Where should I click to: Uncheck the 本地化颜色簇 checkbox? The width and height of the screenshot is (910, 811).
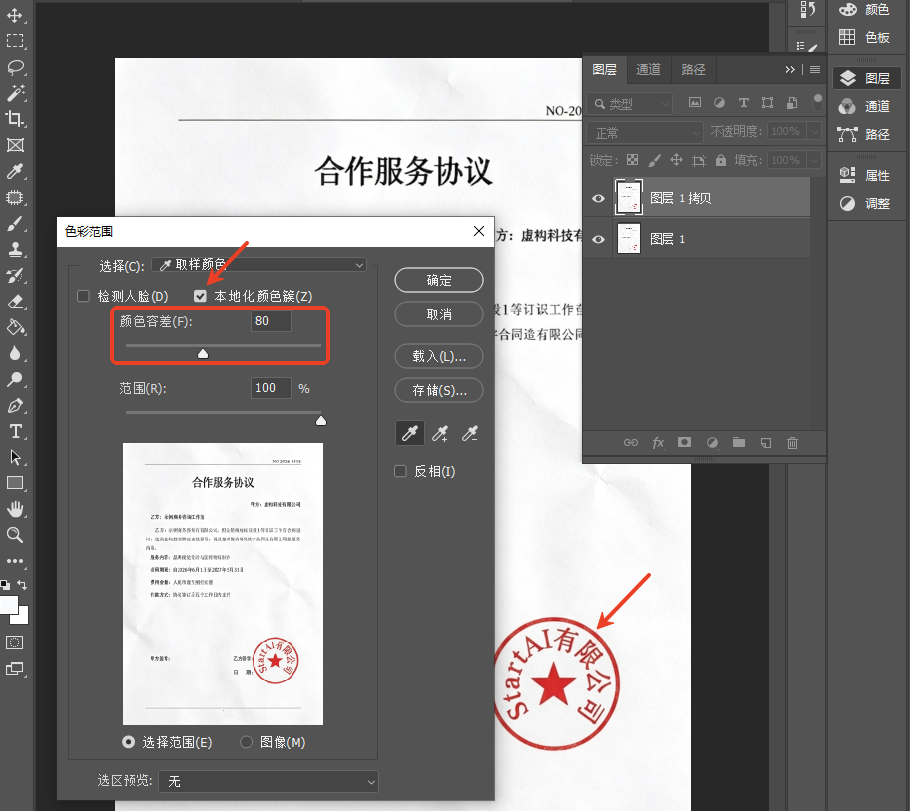pyautogui.click(x=200, y=297)
